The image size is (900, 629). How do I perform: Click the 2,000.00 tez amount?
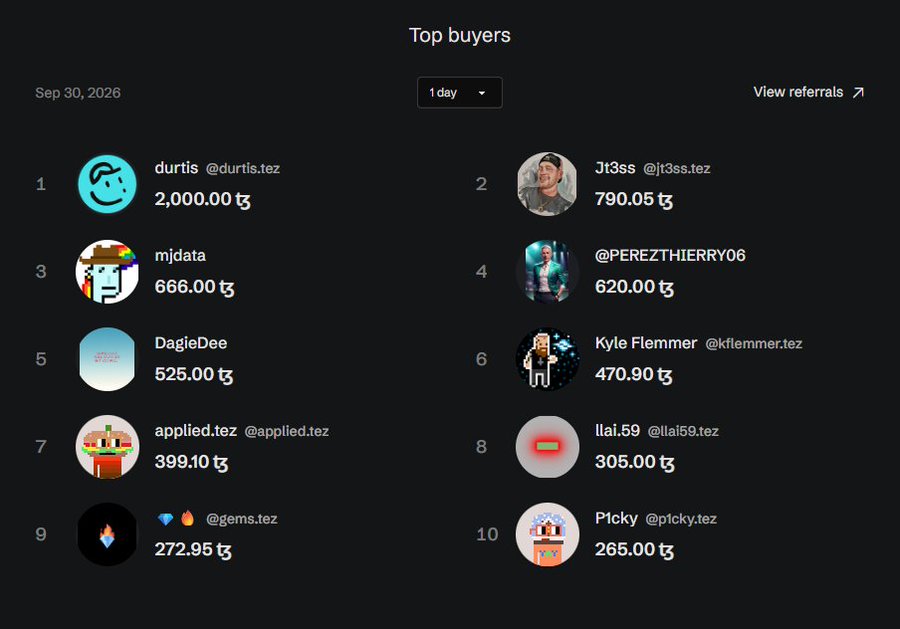coord(203,199)
